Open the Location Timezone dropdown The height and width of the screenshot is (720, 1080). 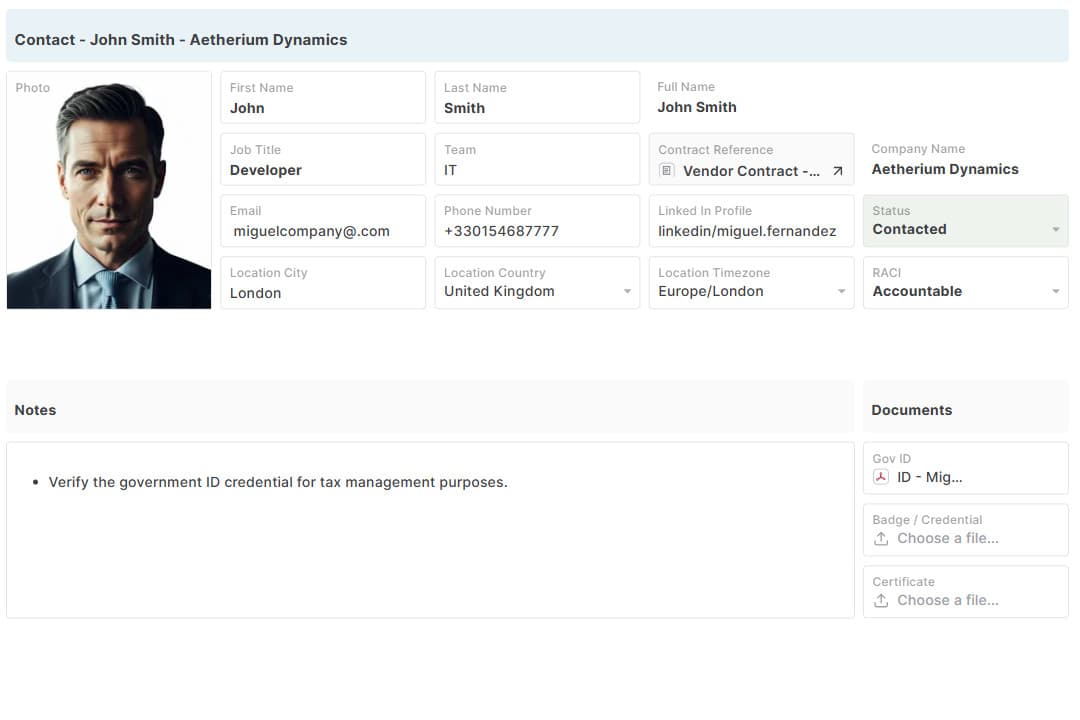pos(841,292)
